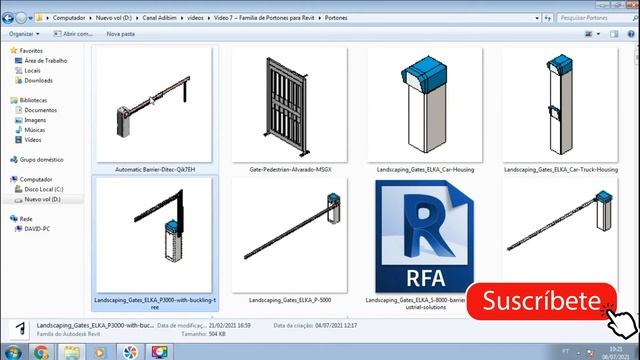This screenshot has width=640, height=360.
Task: Click Portones in the address breadcrumb
Action: (x=336, y=18)
